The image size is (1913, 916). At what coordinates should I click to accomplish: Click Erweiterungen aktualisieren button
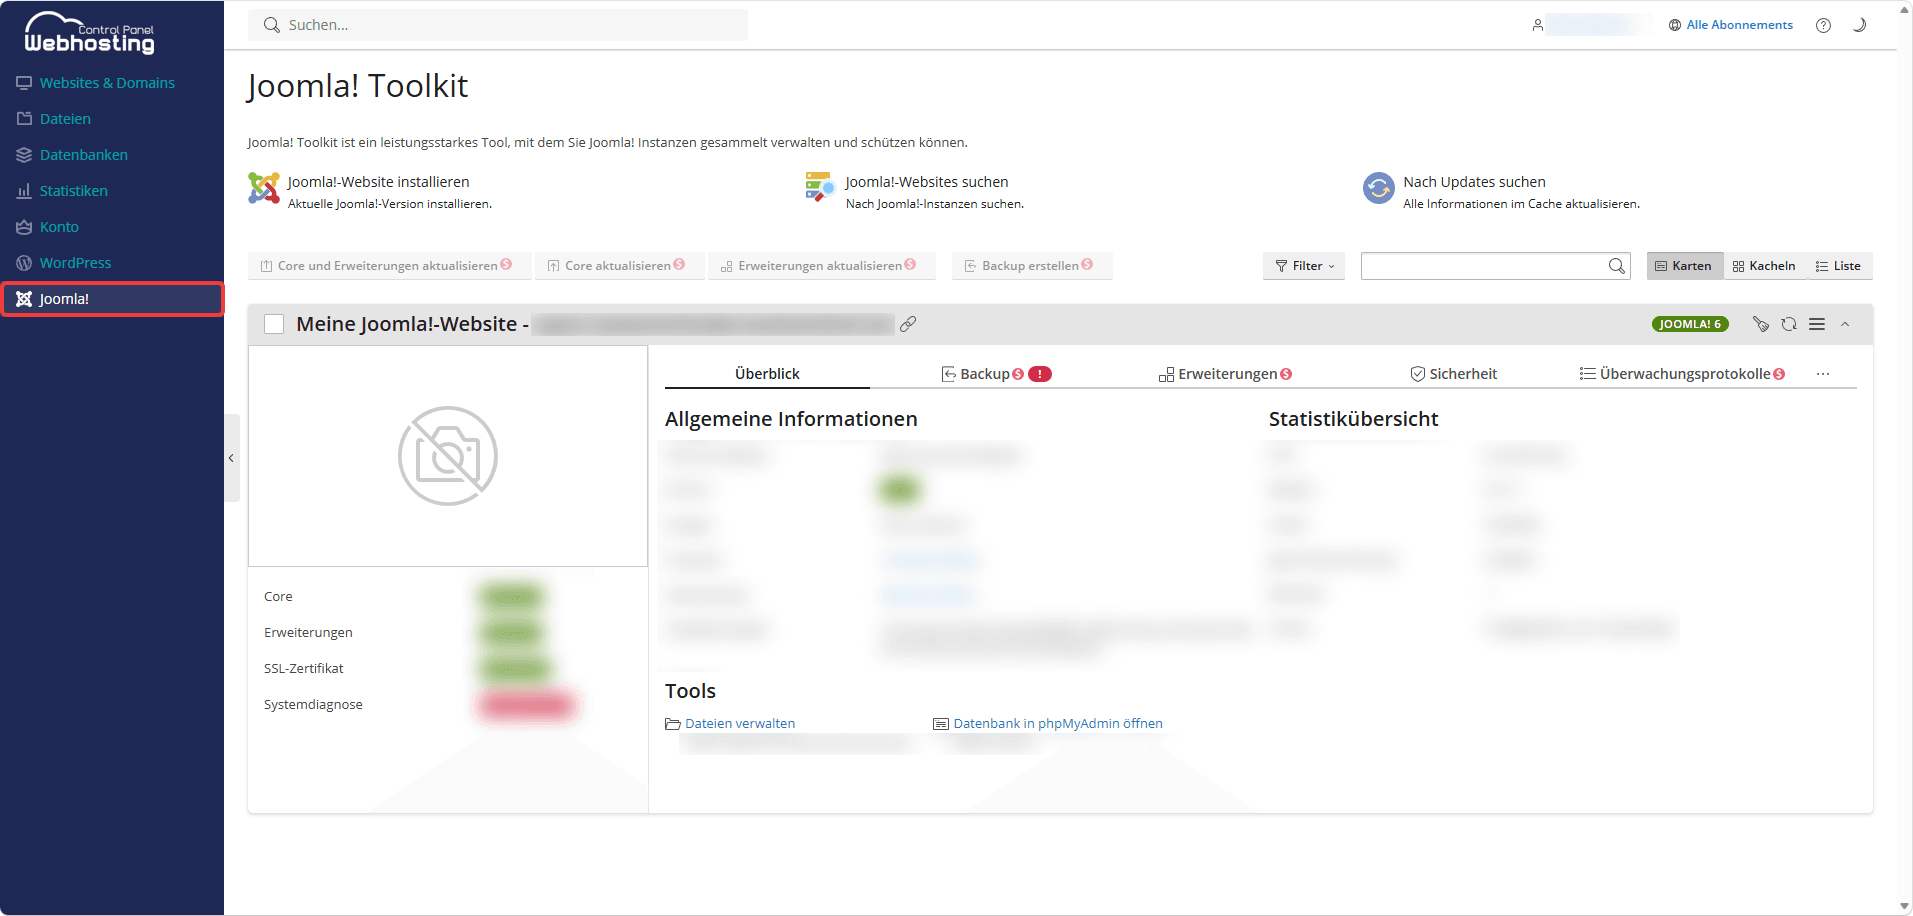click(x=821, y=266)
